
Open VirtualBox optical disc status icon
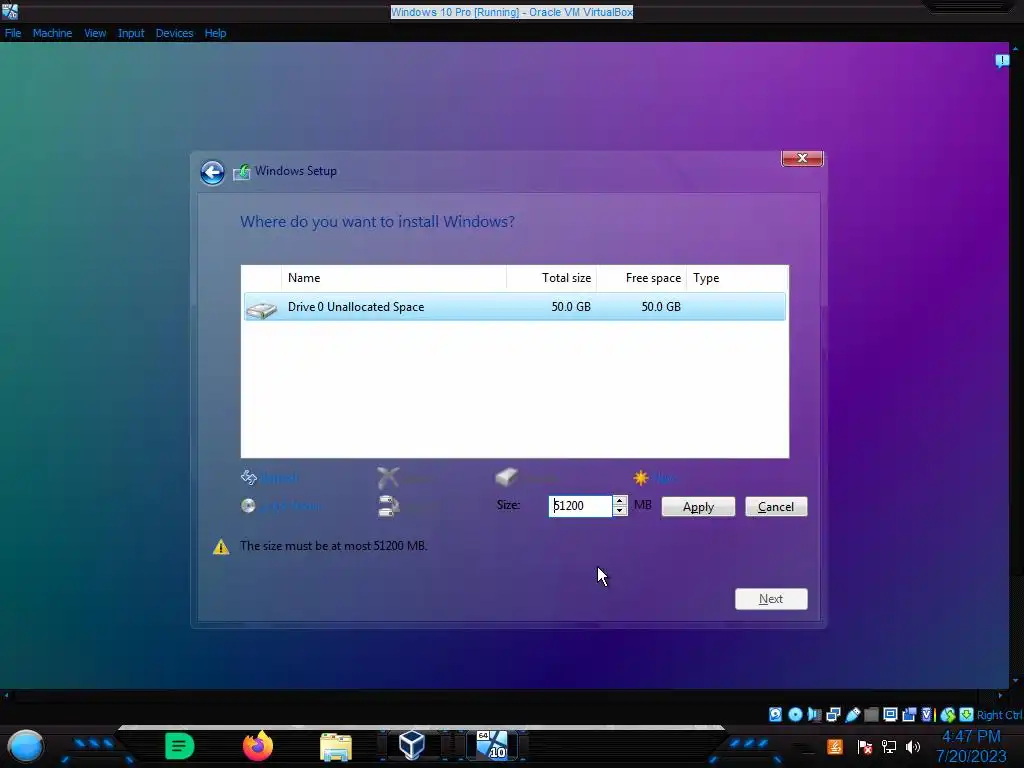[795, 714]
